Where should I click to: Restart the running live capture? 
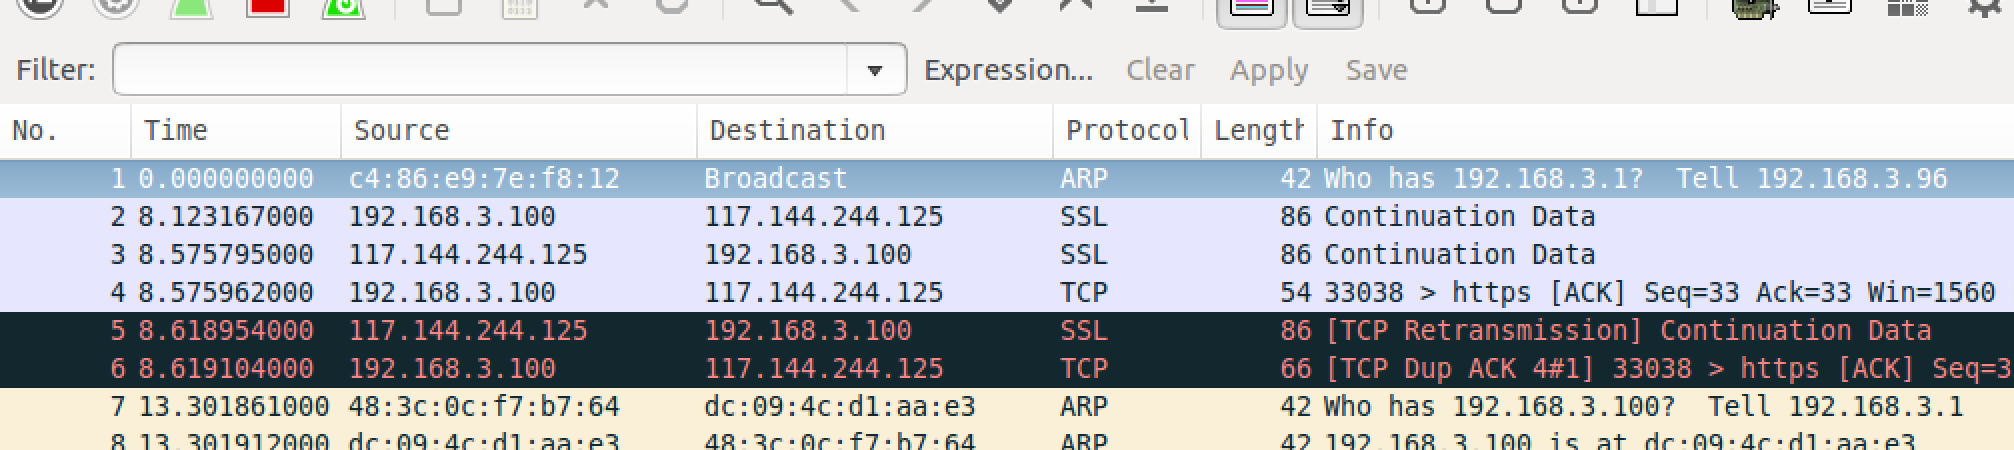click(343, 8)
